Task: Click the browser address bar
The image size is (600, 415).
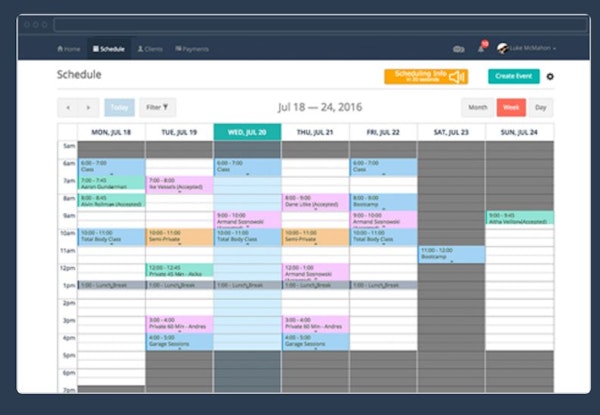Action: [x=300, y=23]
